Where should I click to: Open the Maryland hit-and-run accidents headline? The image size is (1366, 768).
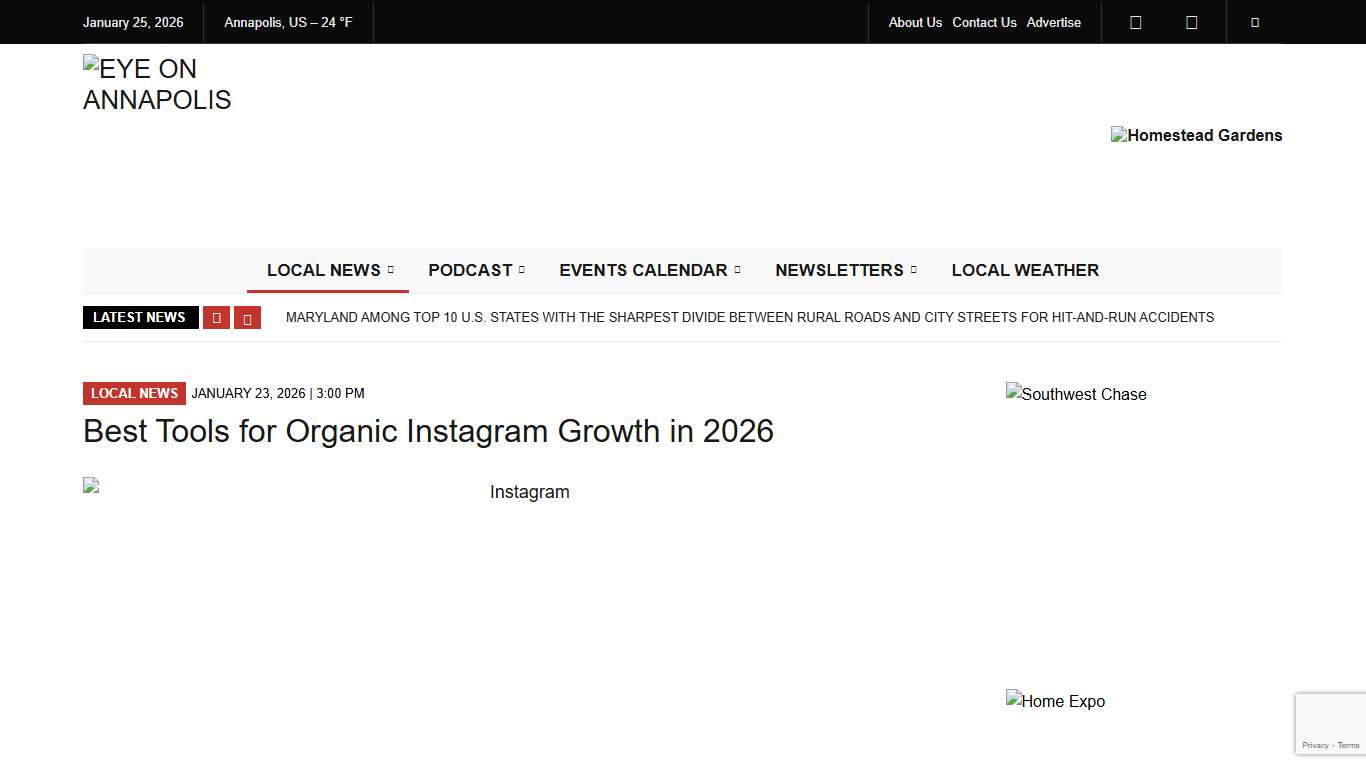coord(750,317)
